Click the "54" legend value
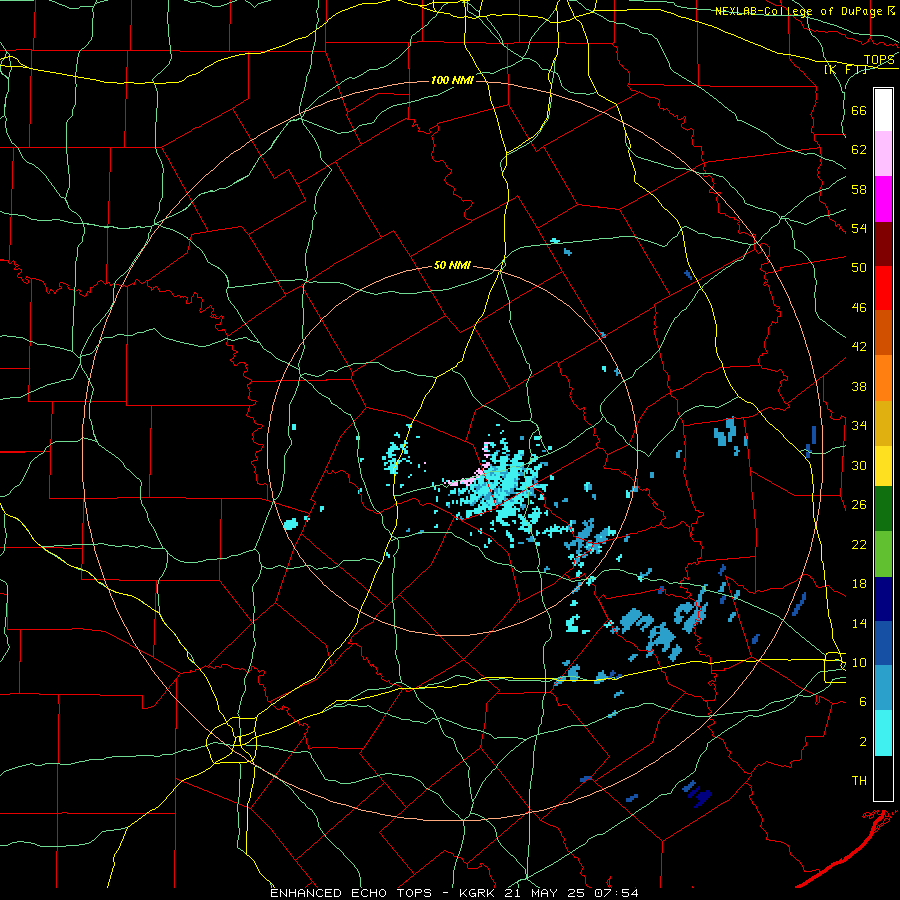Image resolution: width=900 pixels, height=900 pixels. (x=859, y=228)
